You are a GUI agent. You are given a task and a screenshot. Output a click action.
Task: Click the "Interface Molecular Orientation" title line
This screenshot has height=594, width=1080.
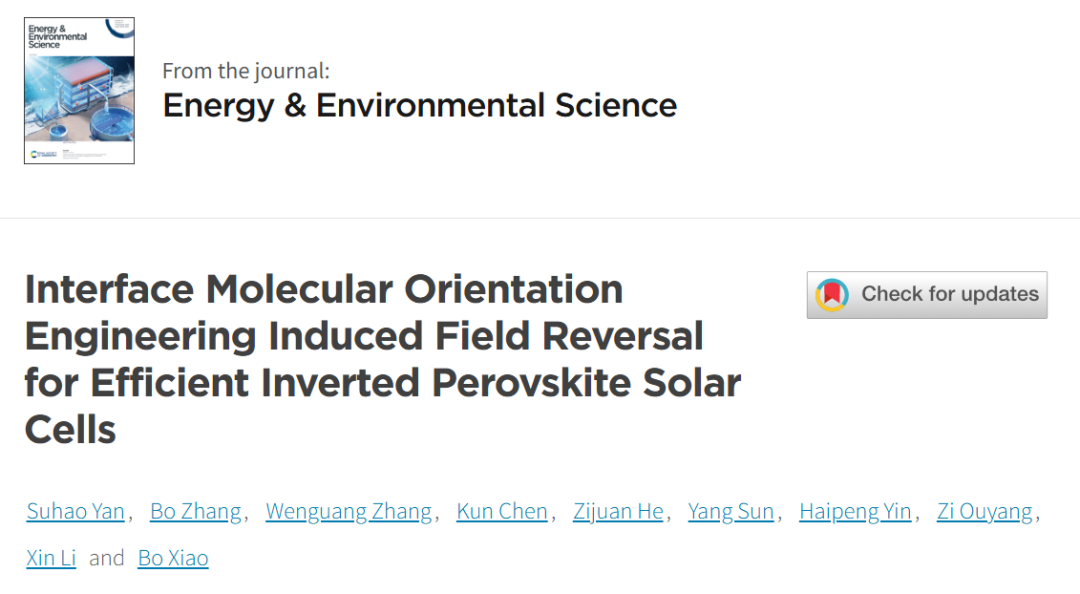click(x=323, y=289)
